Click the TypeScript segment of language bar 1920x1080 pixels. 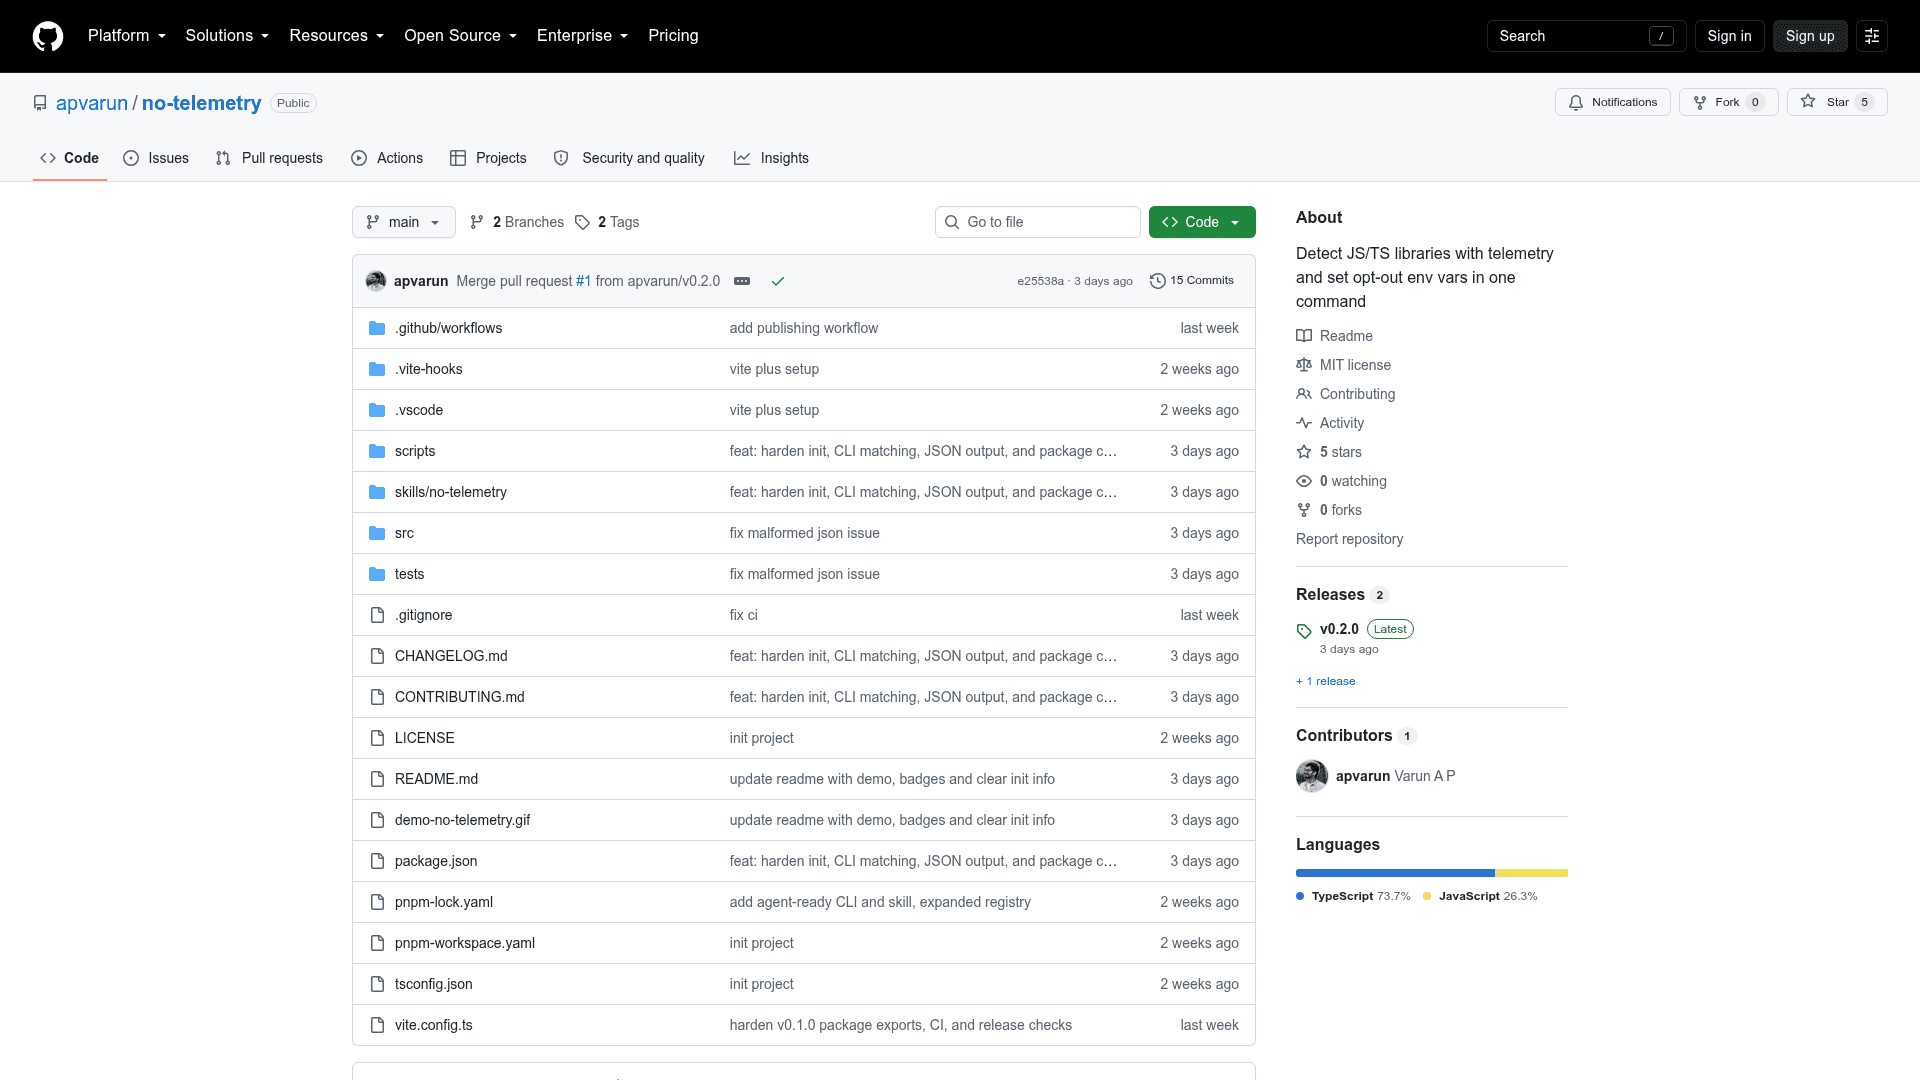[1395, 873]
